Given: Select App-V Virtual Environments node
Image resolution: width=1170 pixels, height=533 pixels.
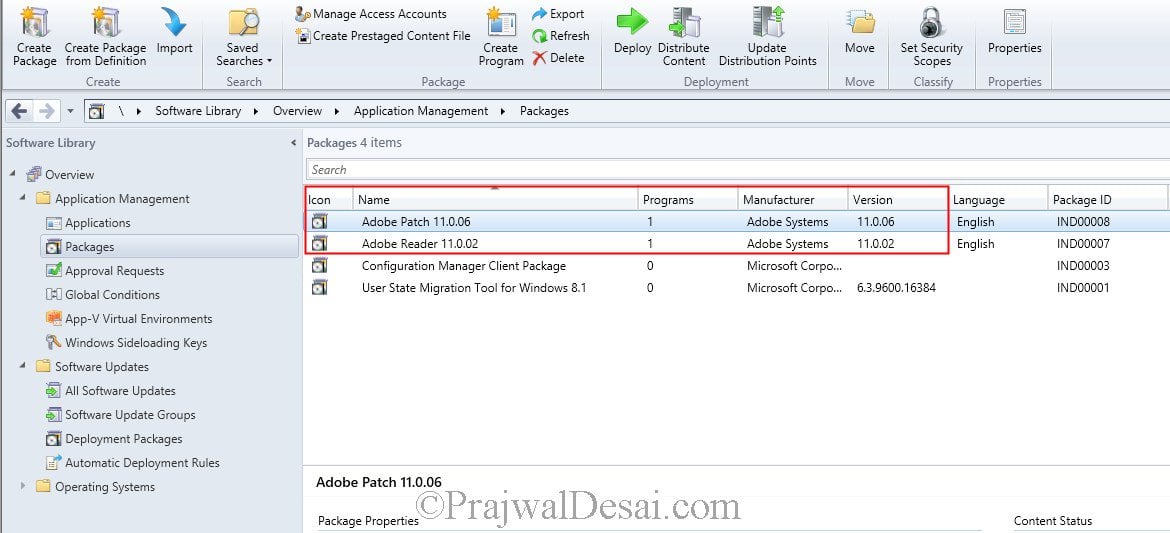Looking at the screenshot, I should [138, 318].
